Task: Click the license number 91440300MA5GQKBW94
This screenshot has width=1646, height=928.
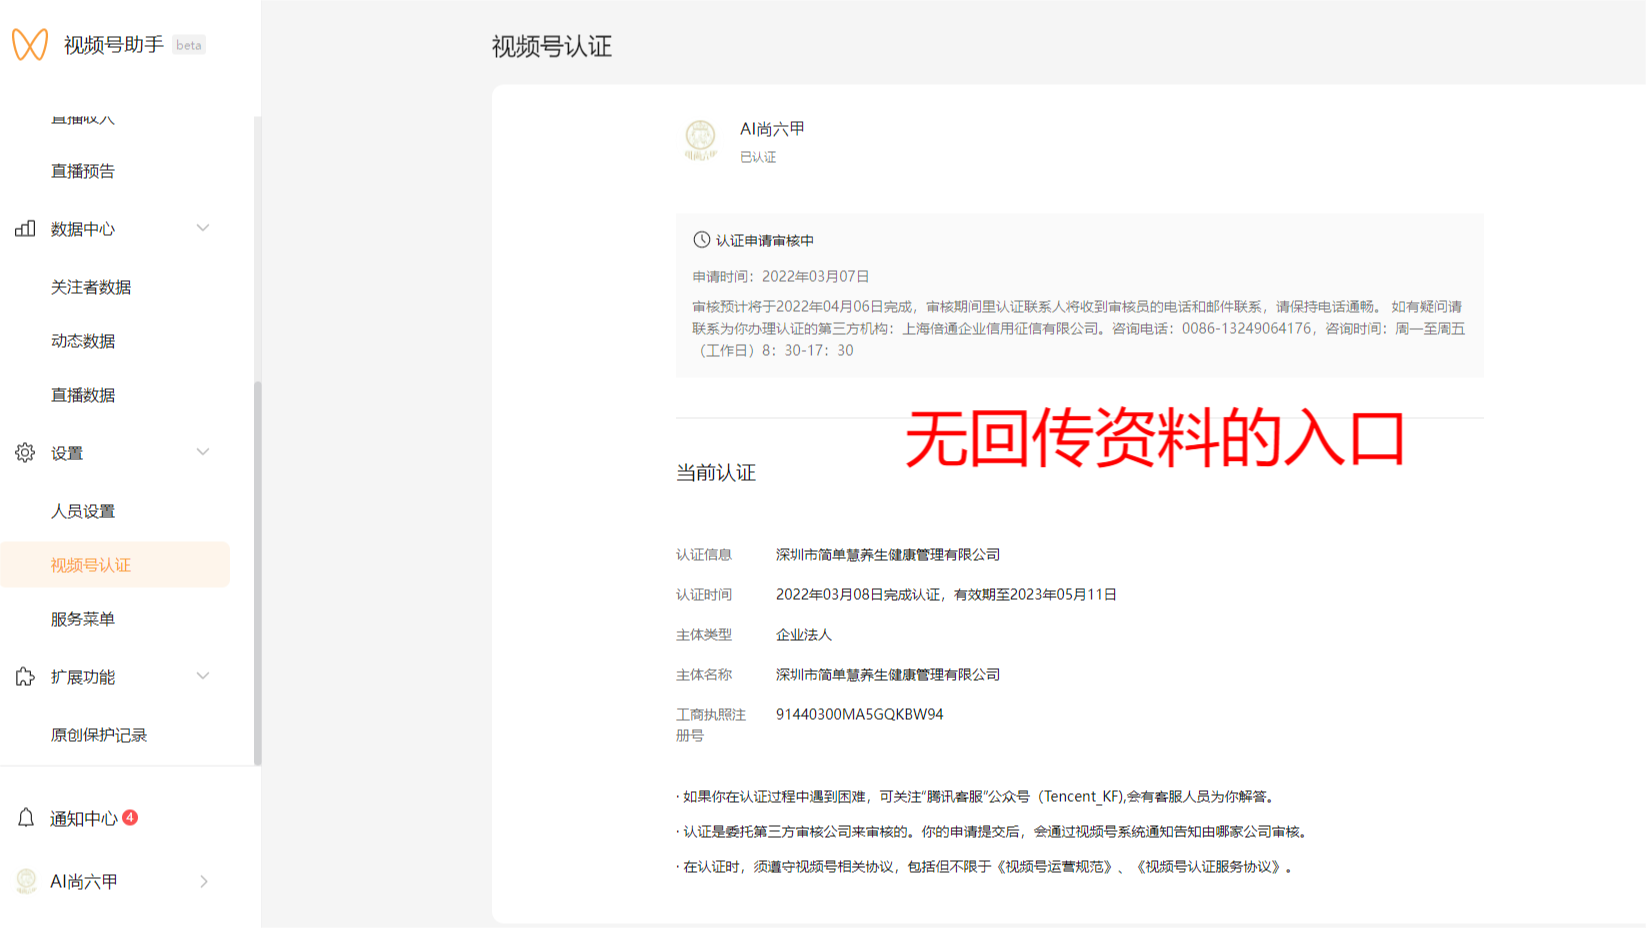Action: 860,715
